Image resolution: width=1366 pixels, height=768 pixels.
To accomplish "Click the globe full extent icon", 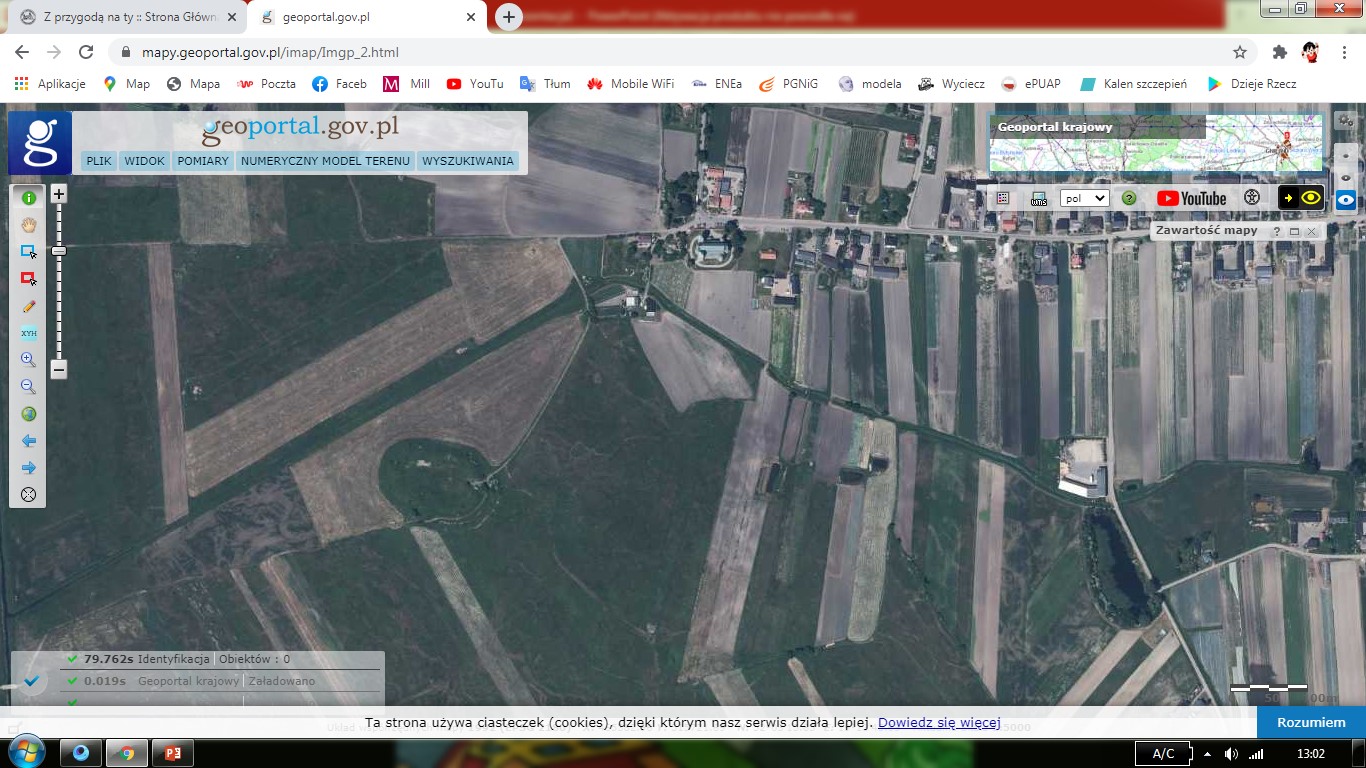I will pos(28,414).
